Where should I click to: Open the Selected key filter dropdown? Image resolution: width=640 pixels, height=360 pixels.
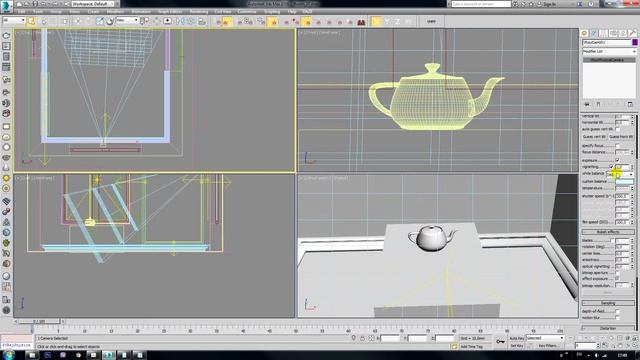545,338
